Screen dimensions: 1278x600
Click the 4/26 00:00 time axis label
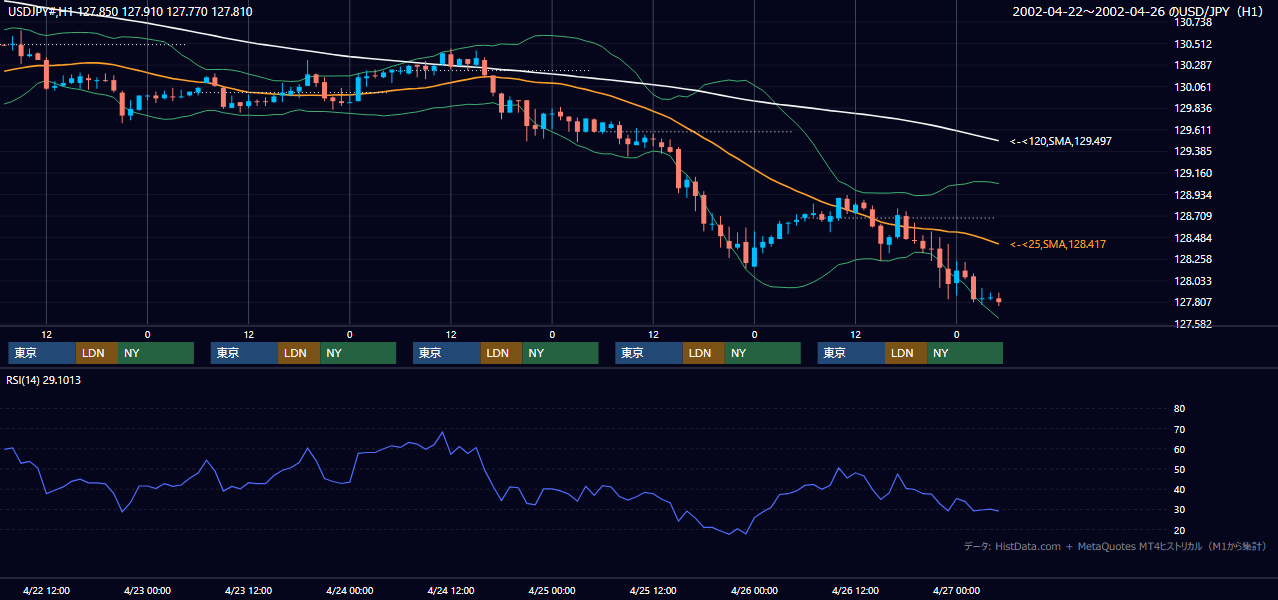coord(754,590)
